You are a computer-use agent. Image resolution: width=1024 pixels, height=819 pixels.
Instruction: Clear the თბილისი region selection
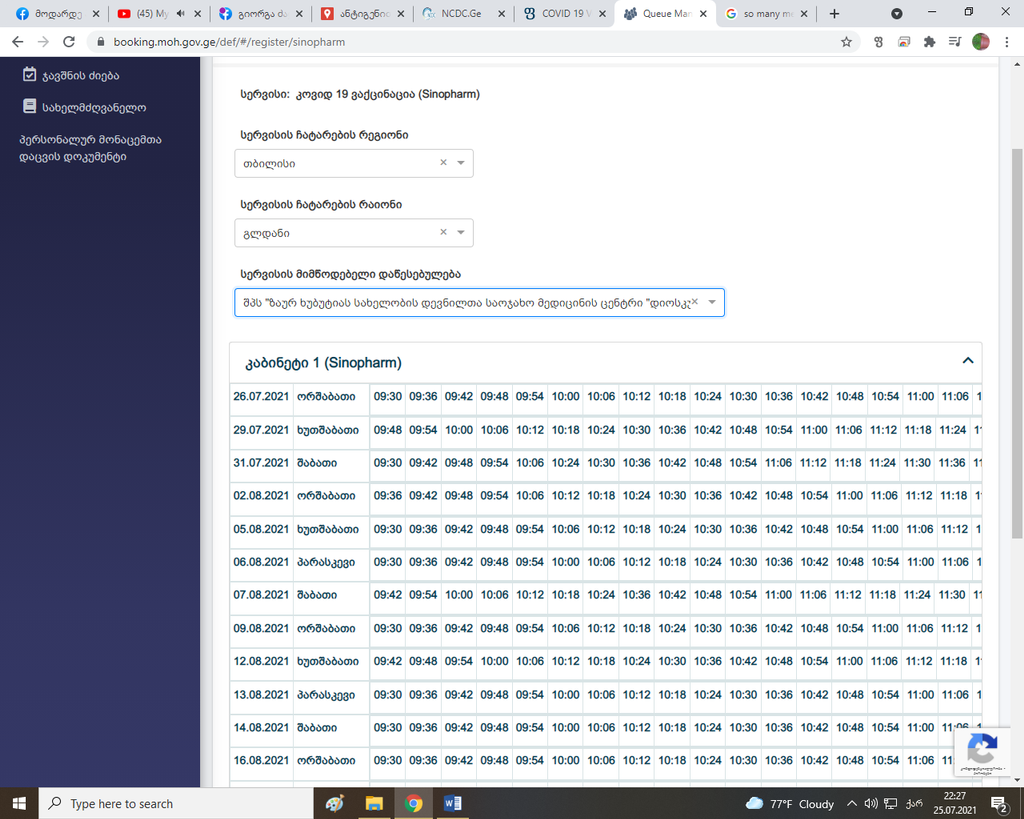(443, 163)
